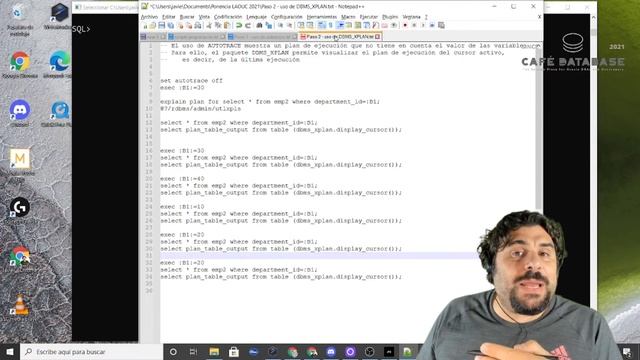Open the Editar menu
Image resolution: width=640 pixels, height=360 pixels.
(x=169, y=17)
